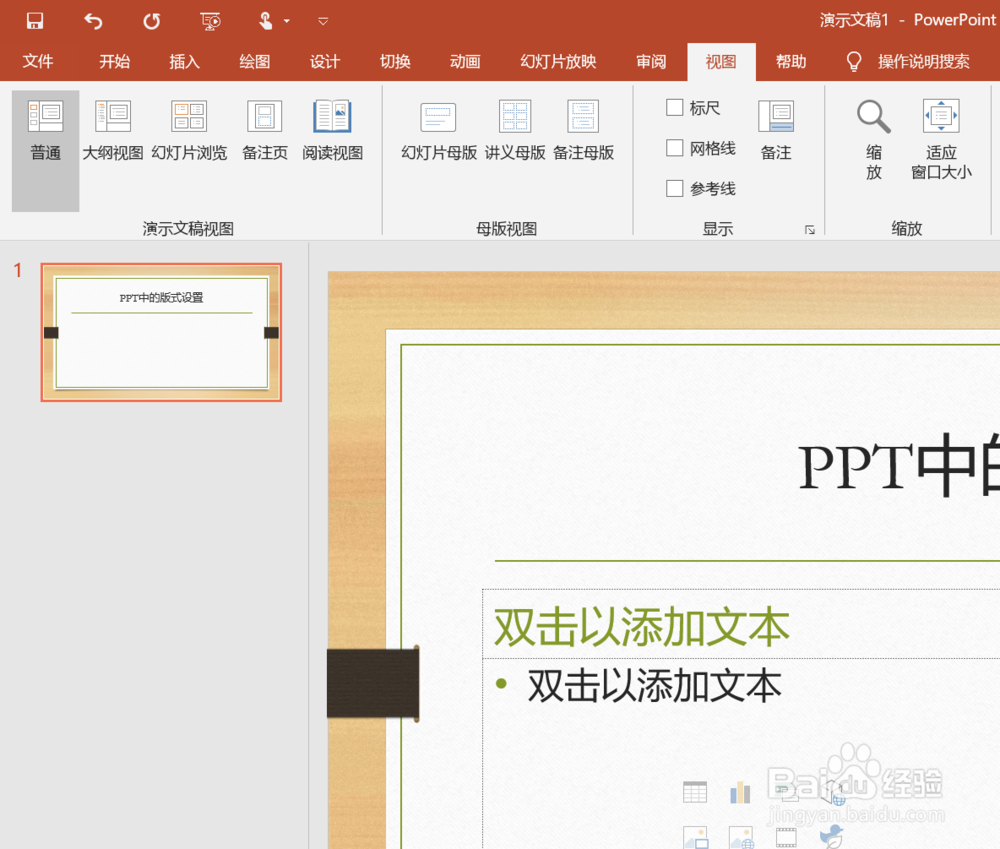Open 显示 group dialog launcher
Image resolution: width=1000 pixels, height=849 pixels.
pos(810,230)
